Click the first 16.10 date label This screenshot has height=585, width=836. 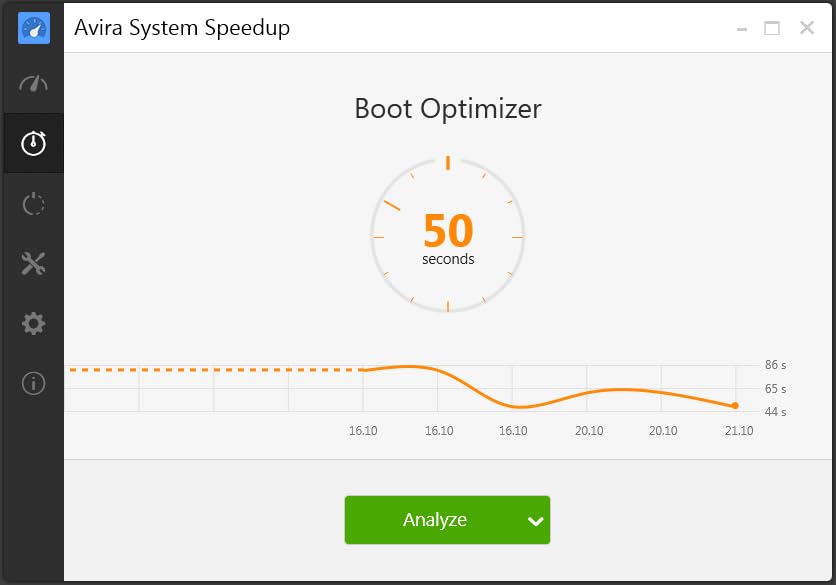pos(363,431)
